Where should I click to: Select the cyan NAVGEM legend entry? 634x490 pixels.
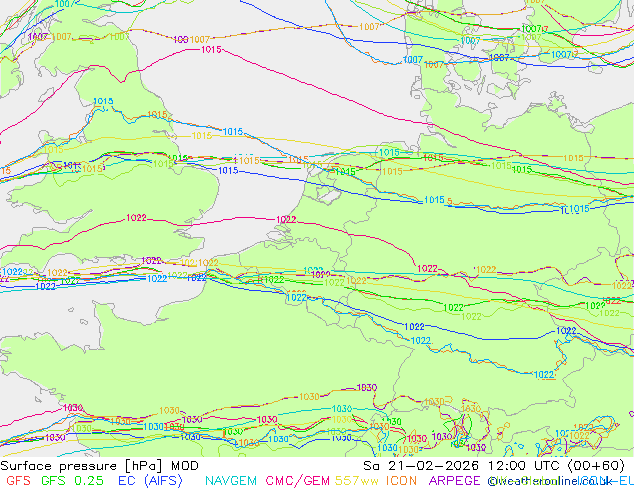pyautogui.click(x=231, y=481)
